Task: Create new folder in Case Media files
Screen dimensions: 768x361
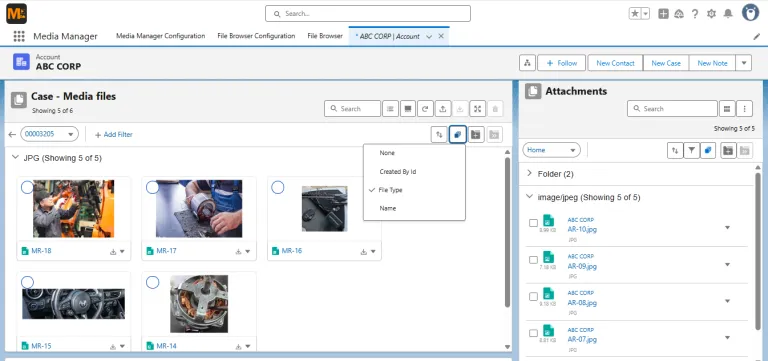Action: (476, 134)
